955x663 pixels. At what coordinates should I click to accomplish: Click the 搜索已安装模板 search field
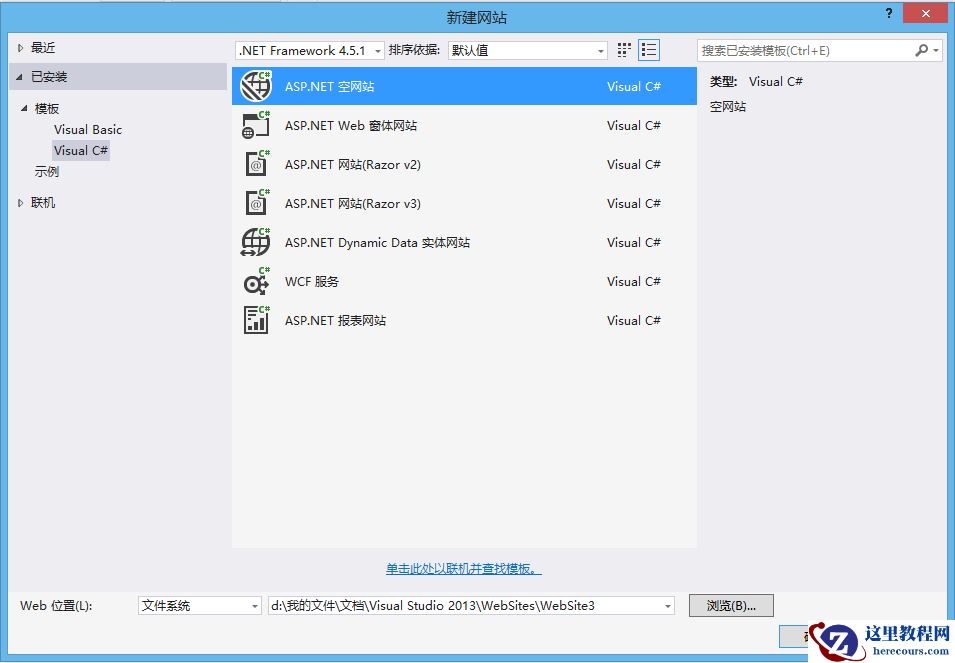pos(805,51)
